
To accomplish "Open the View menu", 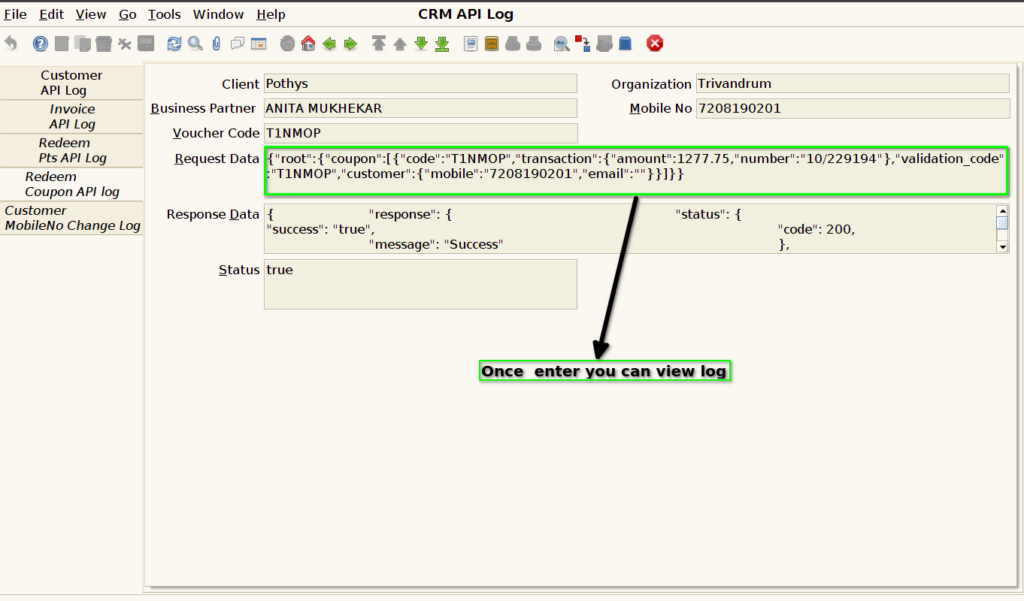I will [x=90, y=14].
